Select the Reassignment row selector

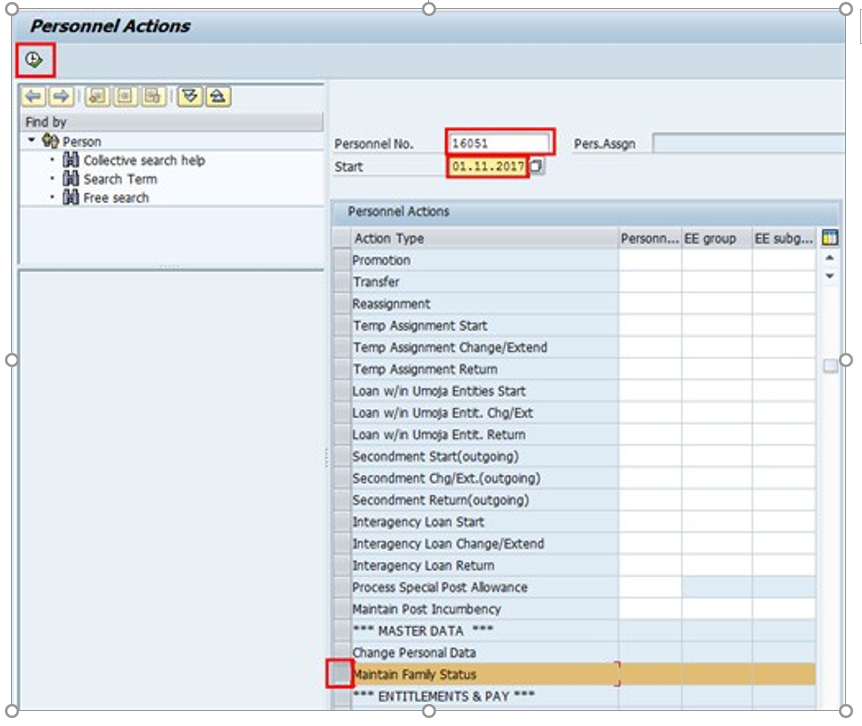342,304
